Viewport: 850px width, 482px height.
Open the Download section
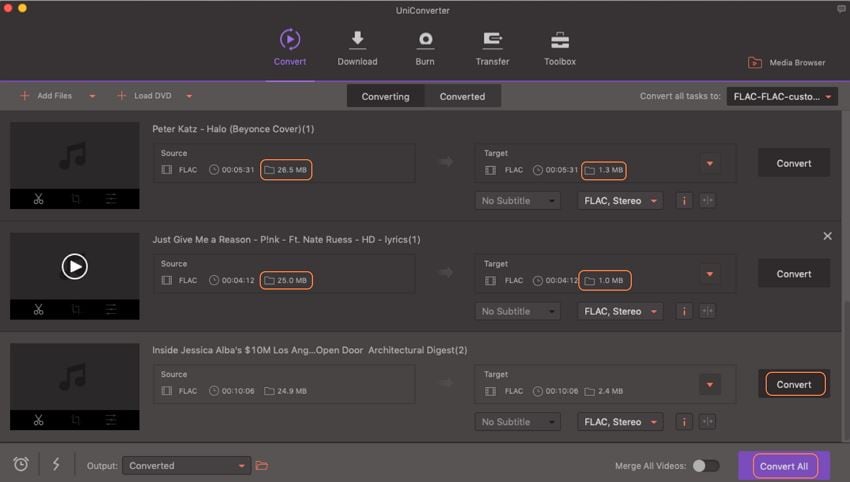point(357,48)
